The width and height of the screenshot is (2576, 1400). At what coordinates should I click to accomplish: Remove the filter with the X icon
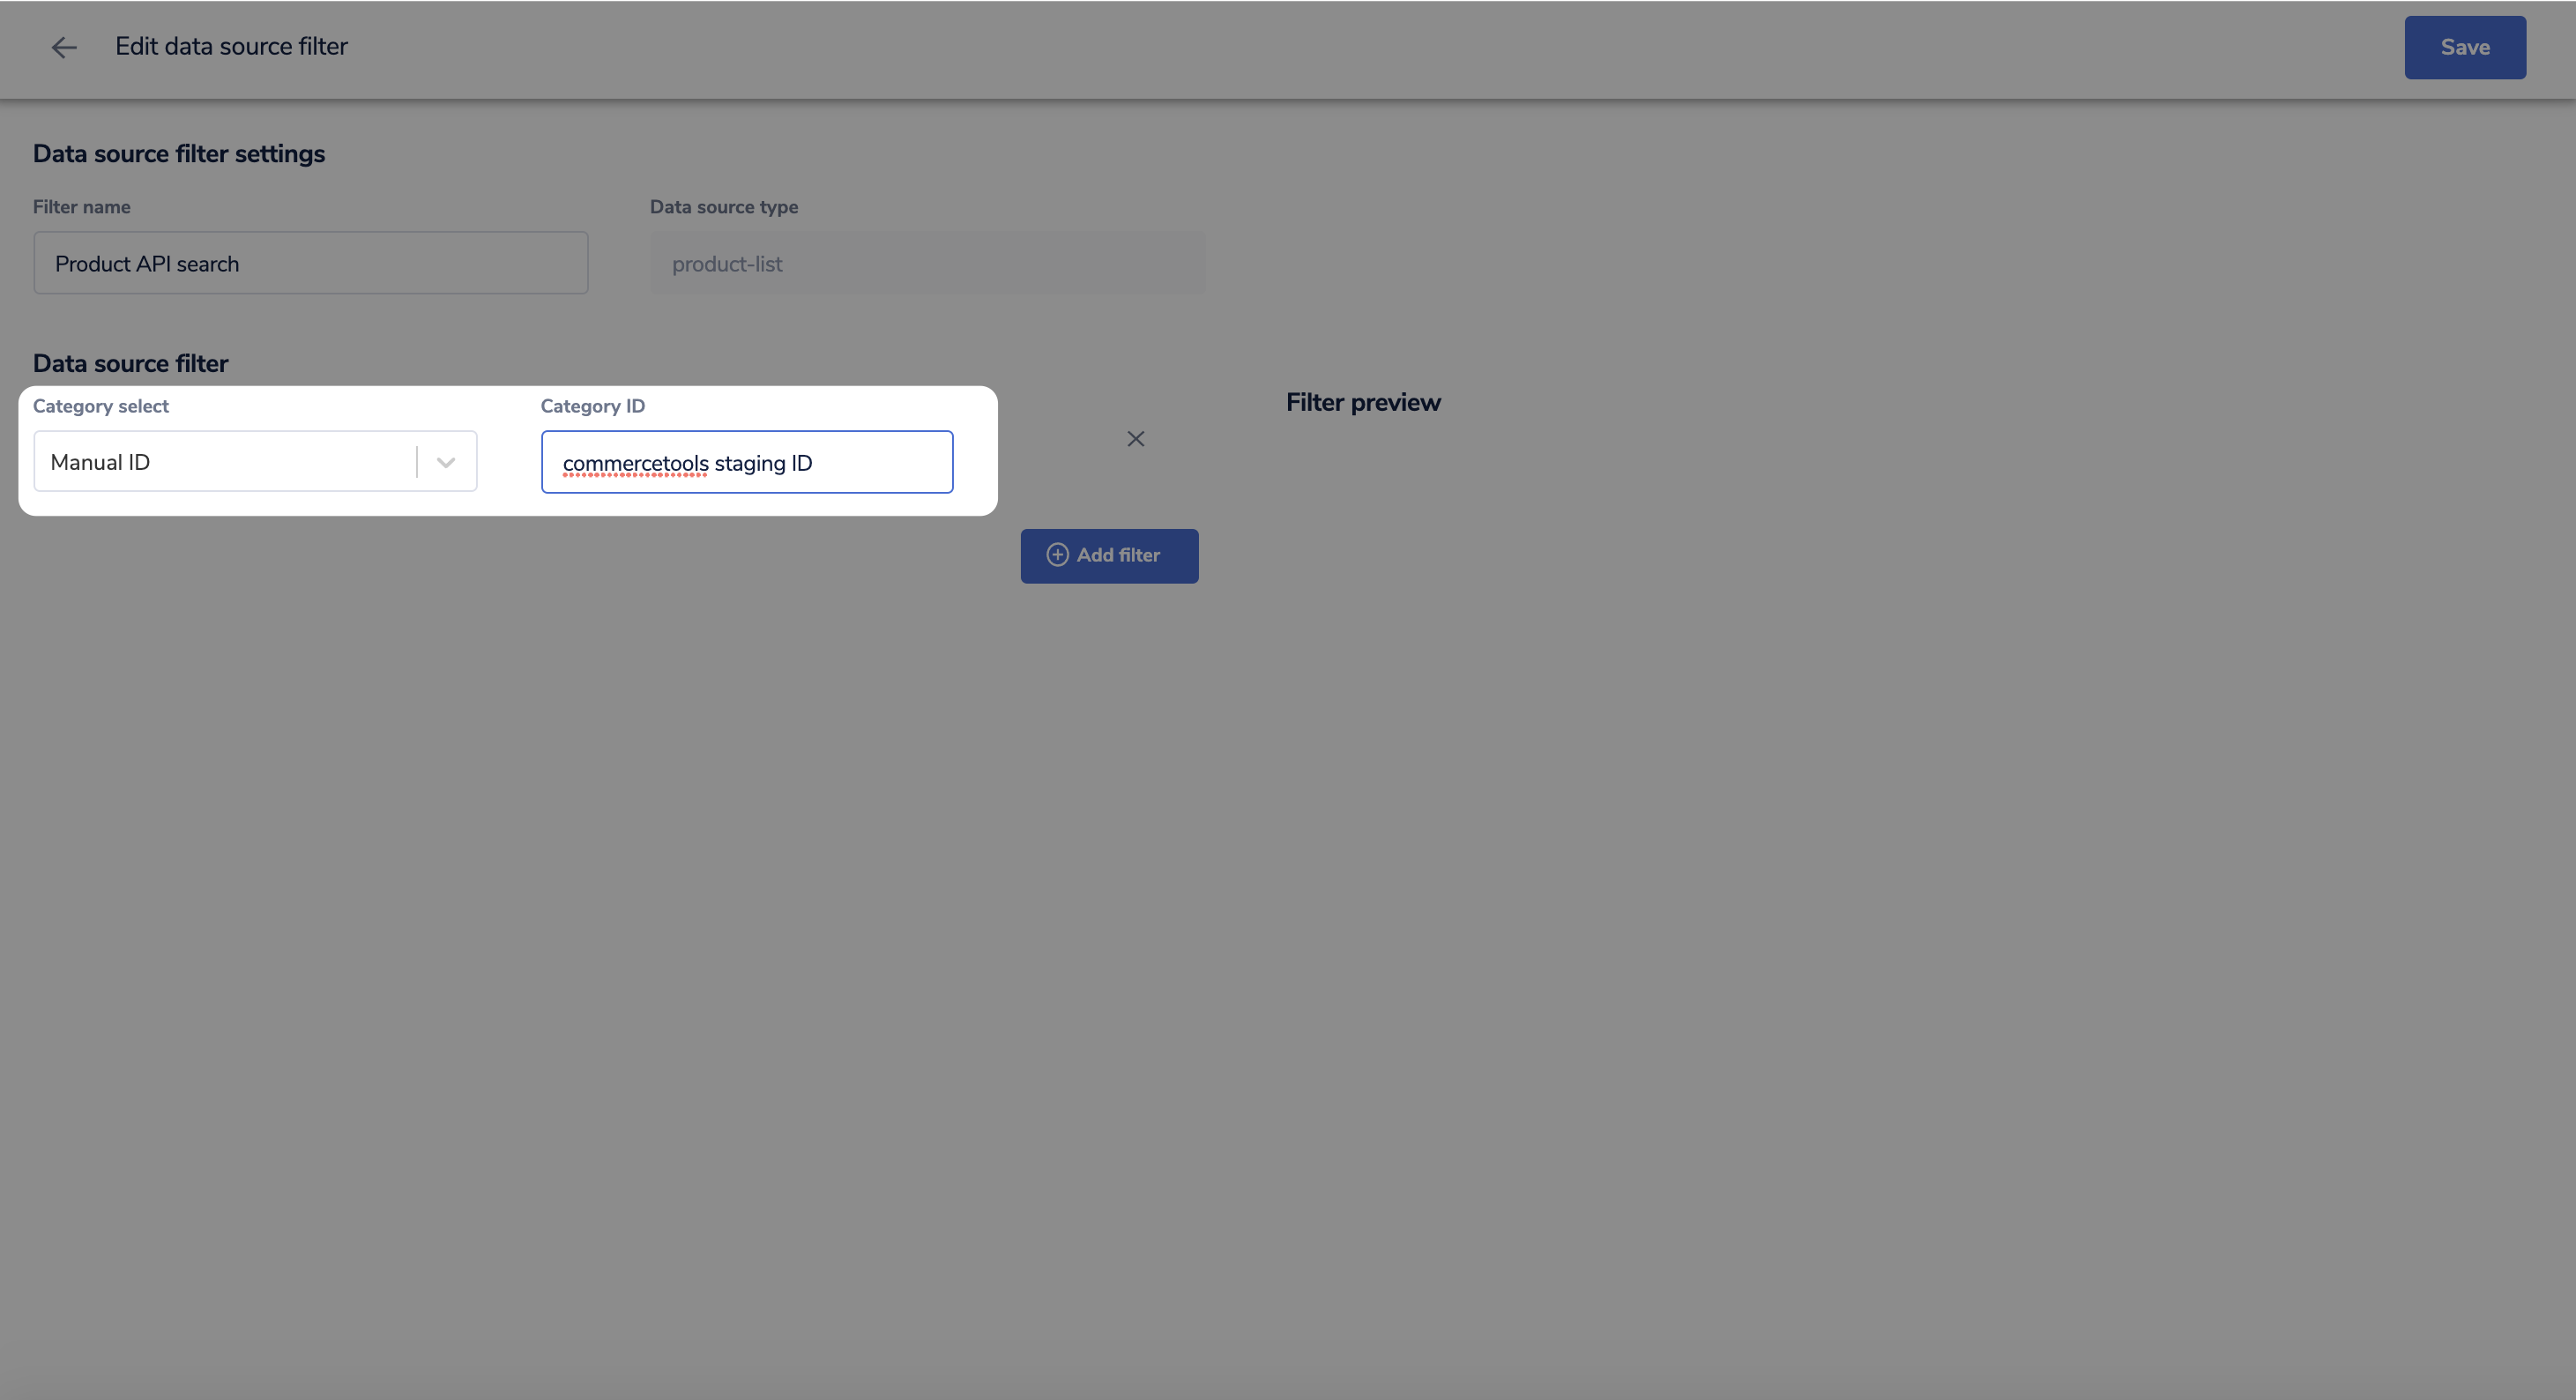click(1135, 439)
